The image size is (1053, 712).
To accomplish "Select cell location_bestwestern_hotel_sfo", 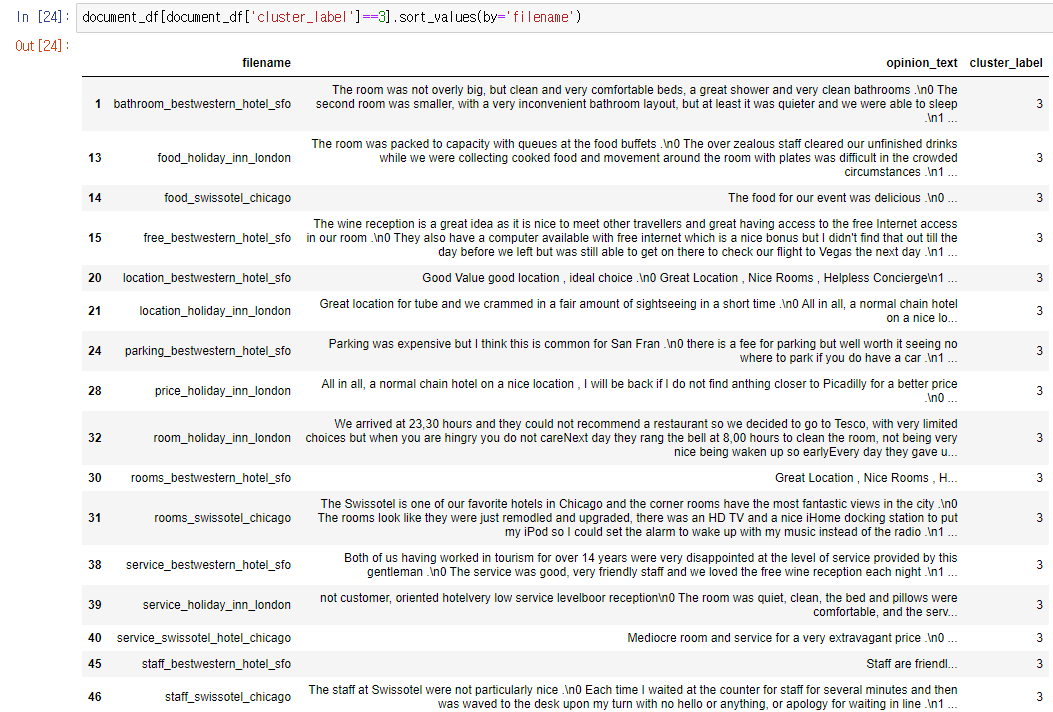I will pyautogui.click(x=207, y=277).
